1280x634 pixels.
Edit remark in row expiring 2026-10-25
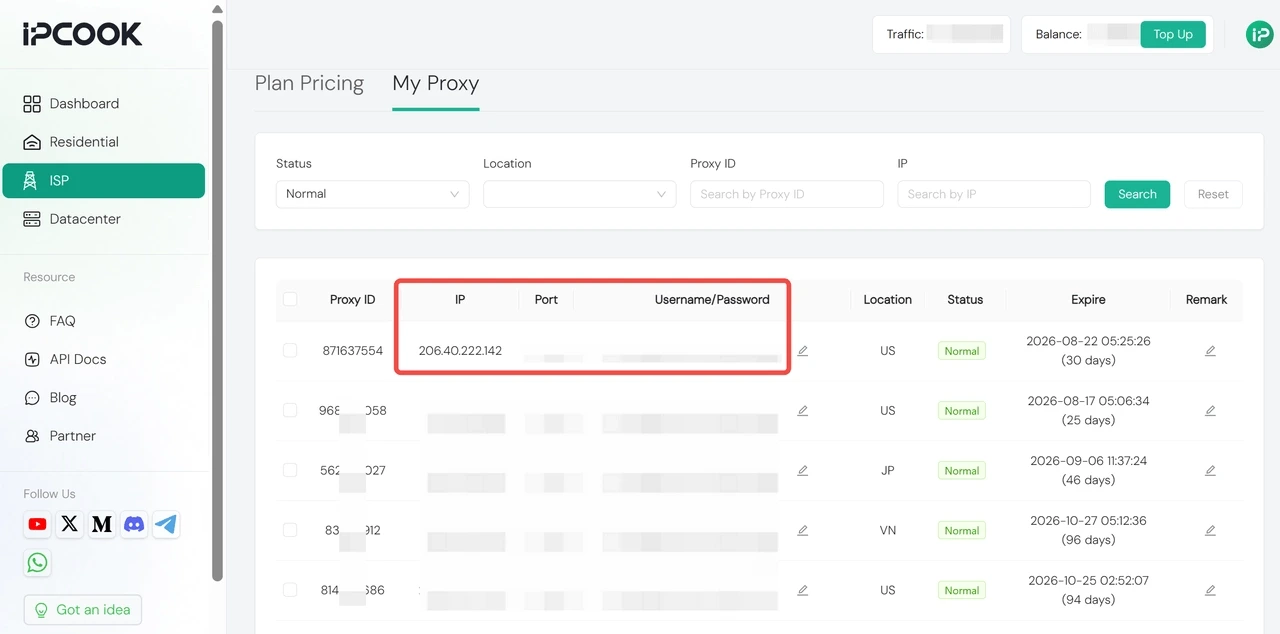[1210, 591]
